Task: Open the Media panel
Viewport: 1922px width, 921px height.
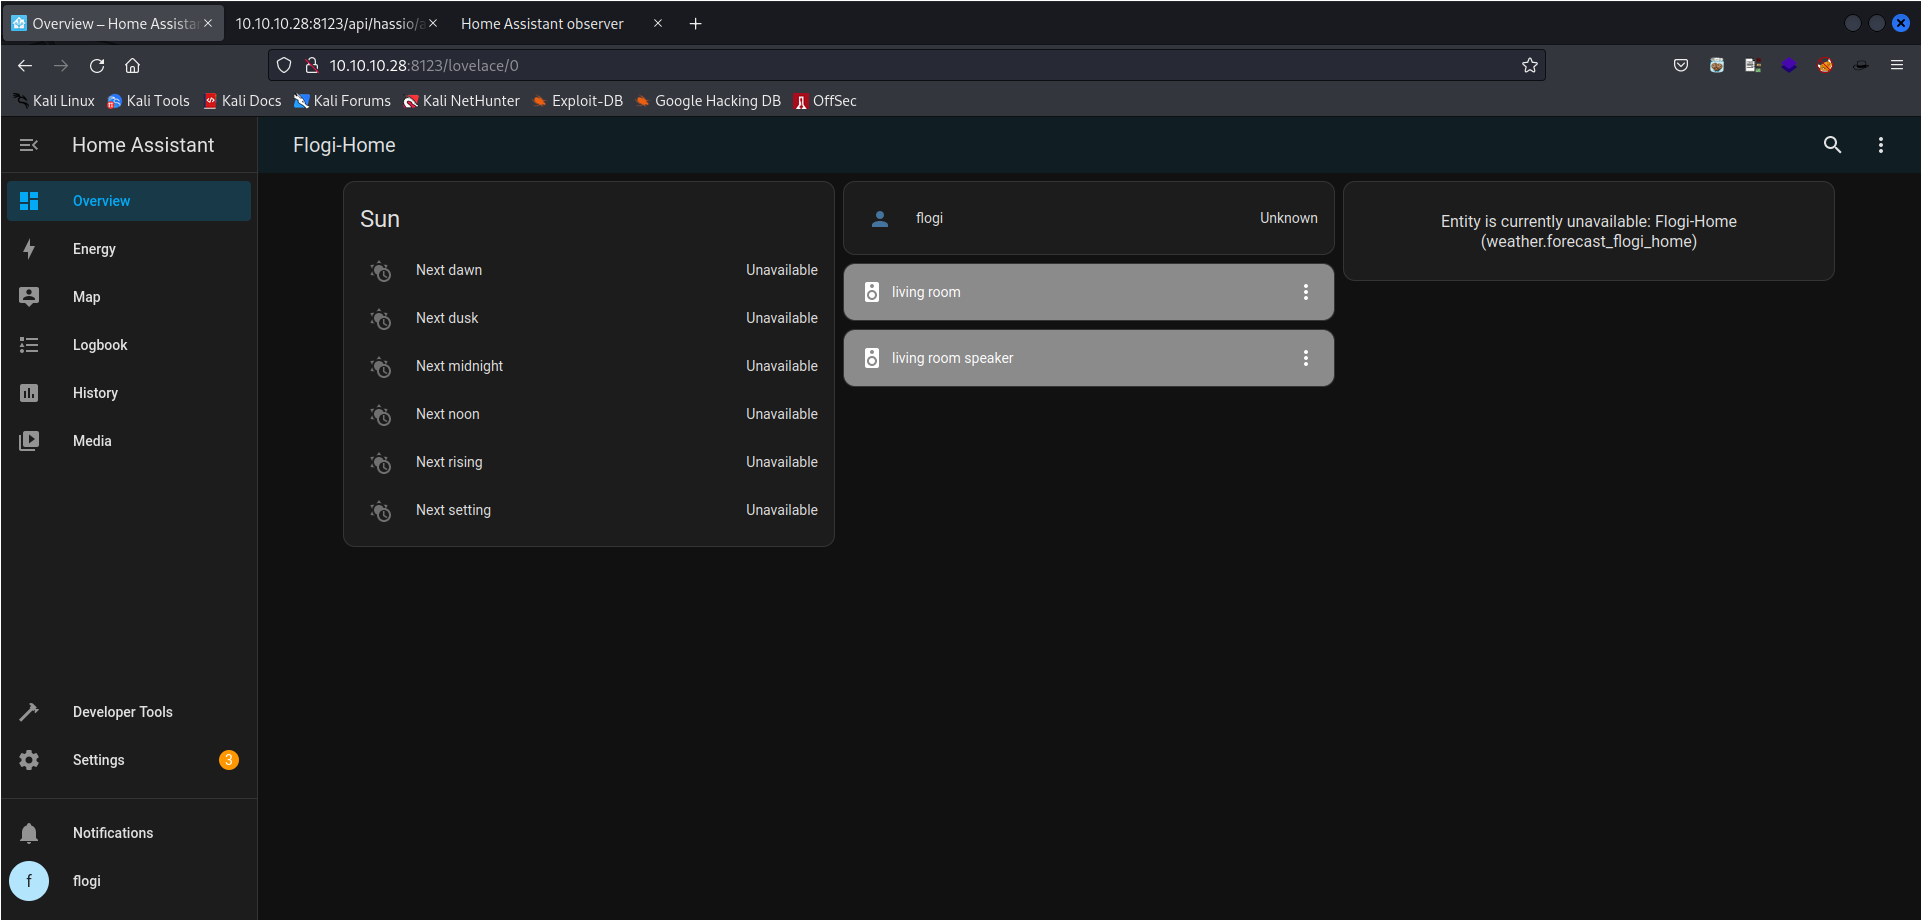Action: pos(129,441)
